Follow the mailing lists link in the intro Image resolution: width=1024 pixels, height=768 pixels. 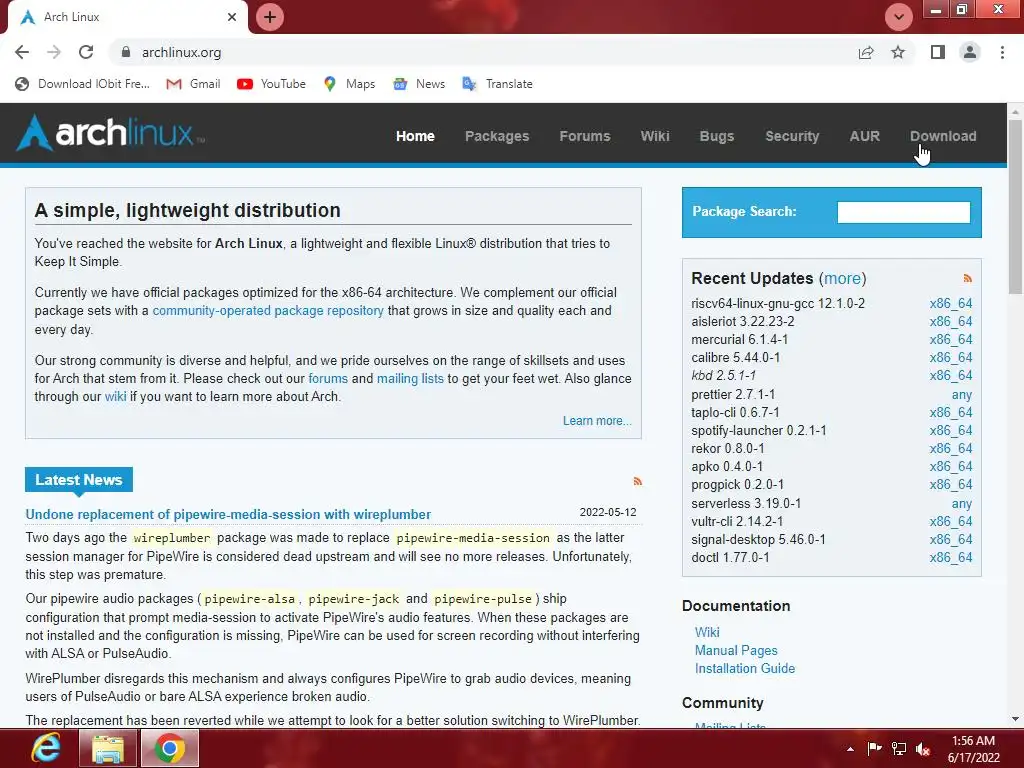tap(410, 379)
